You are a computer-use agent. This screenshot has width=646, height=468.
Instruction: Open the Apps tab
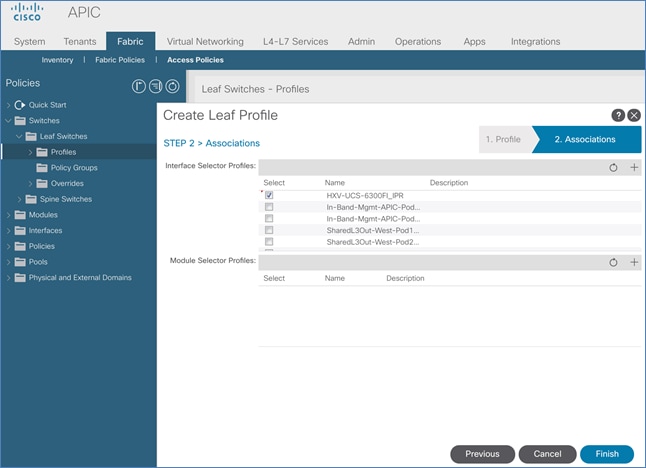pos(474,42)
